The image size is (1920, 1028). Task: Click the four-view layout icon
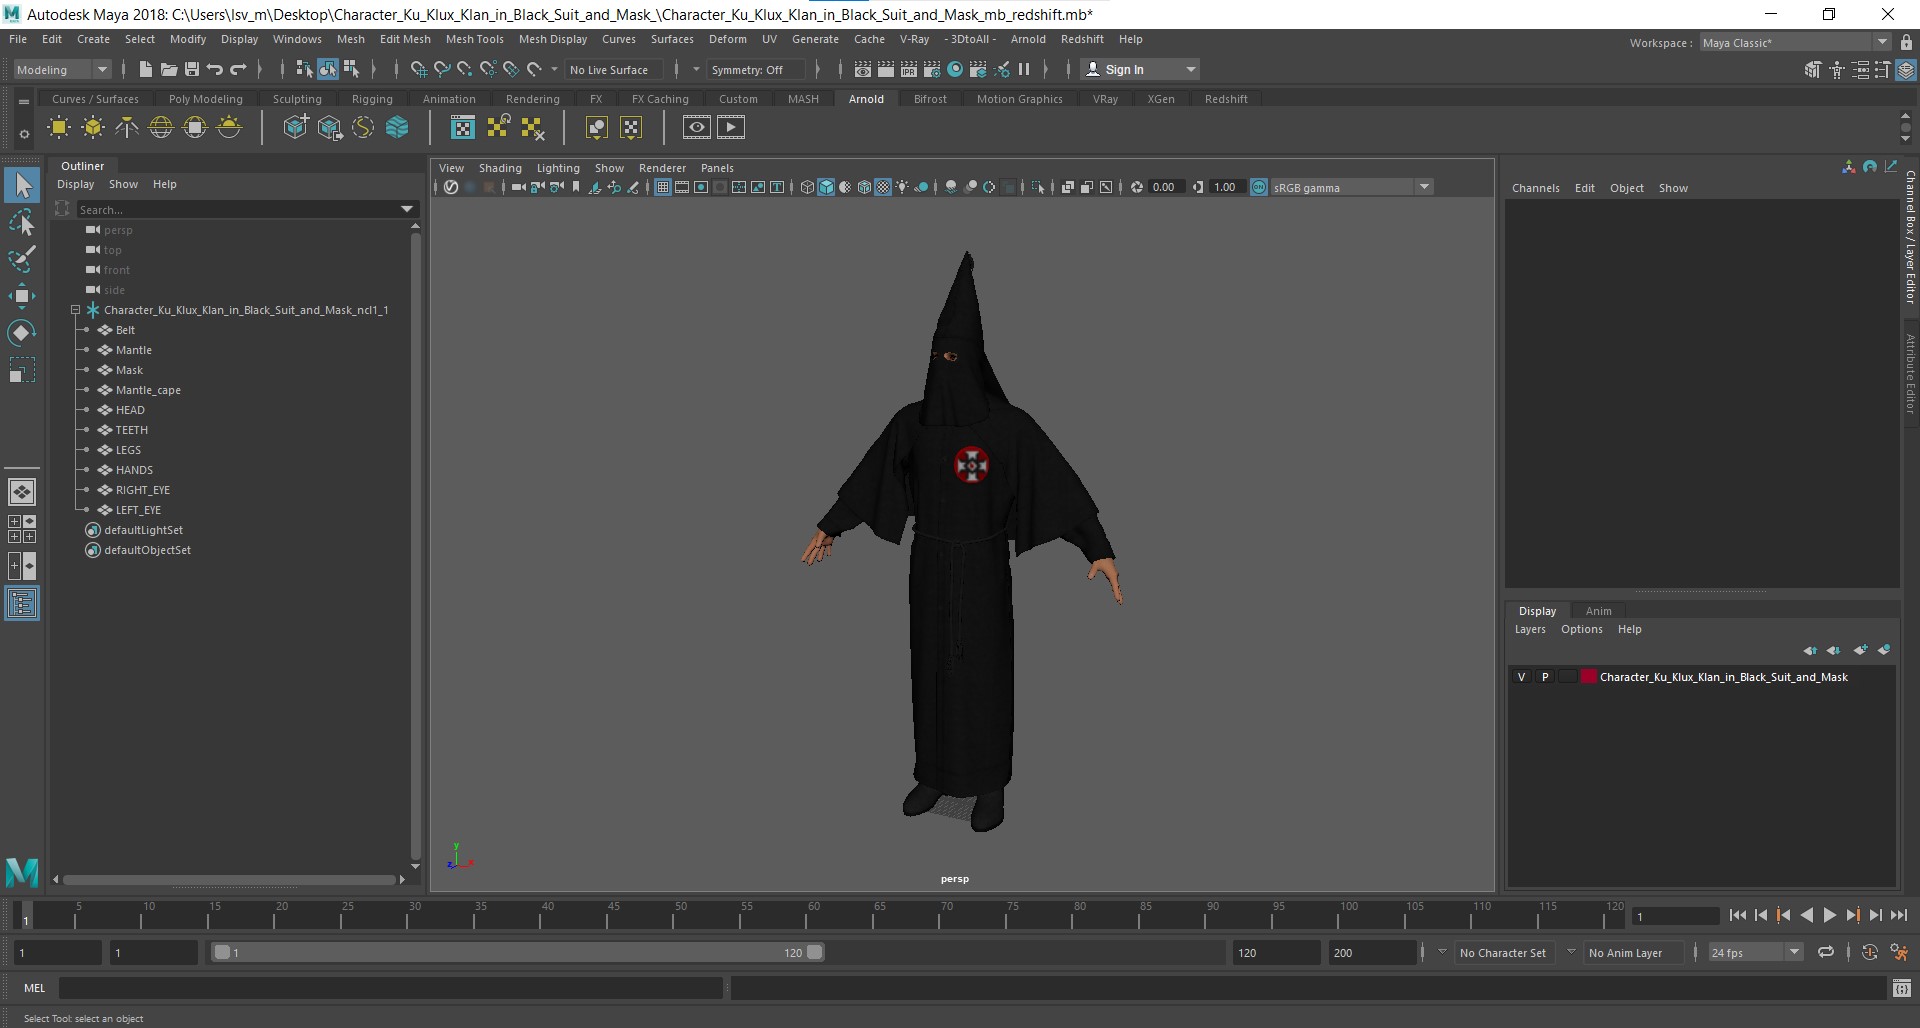point(22,529)
